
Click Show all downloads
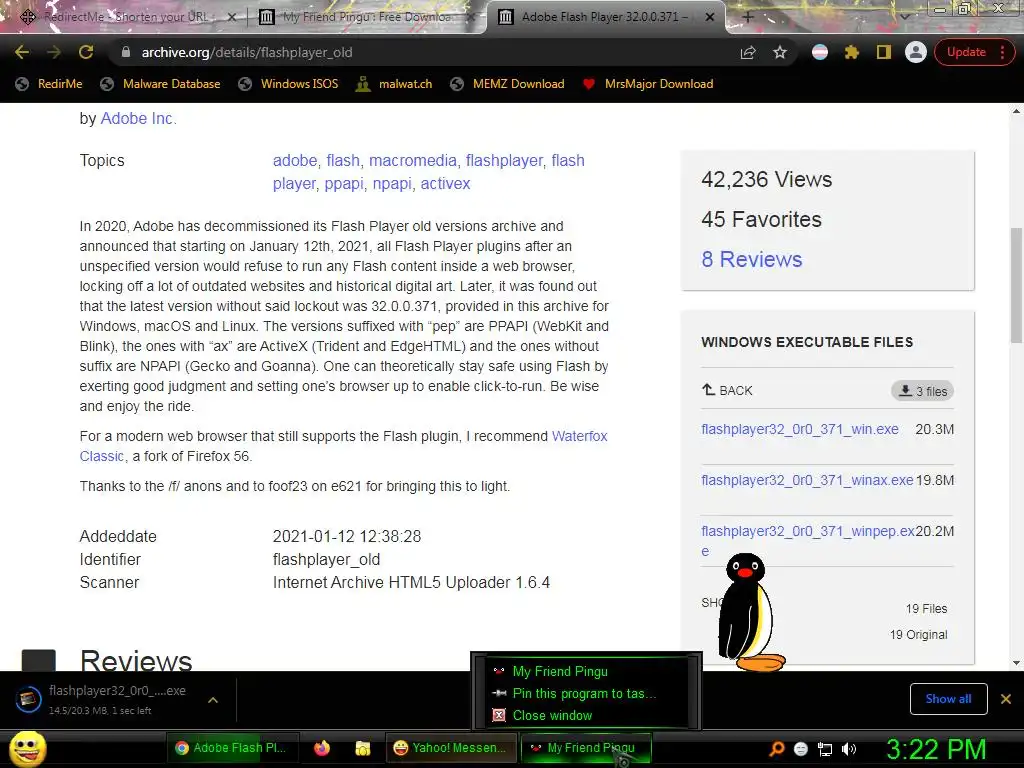click(x=948, y=699)
